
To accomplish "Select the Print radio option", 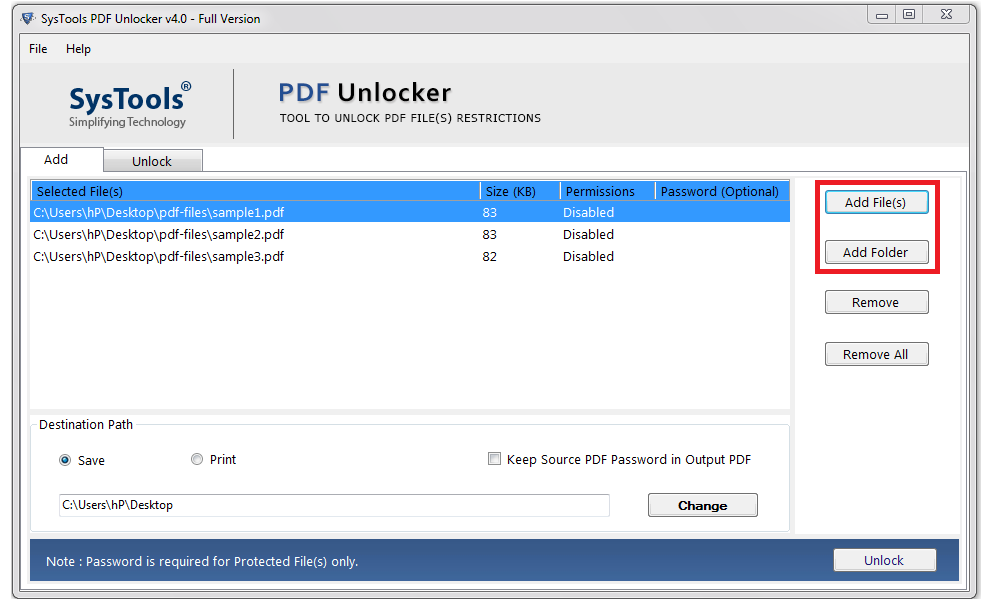I will (197, 459).
